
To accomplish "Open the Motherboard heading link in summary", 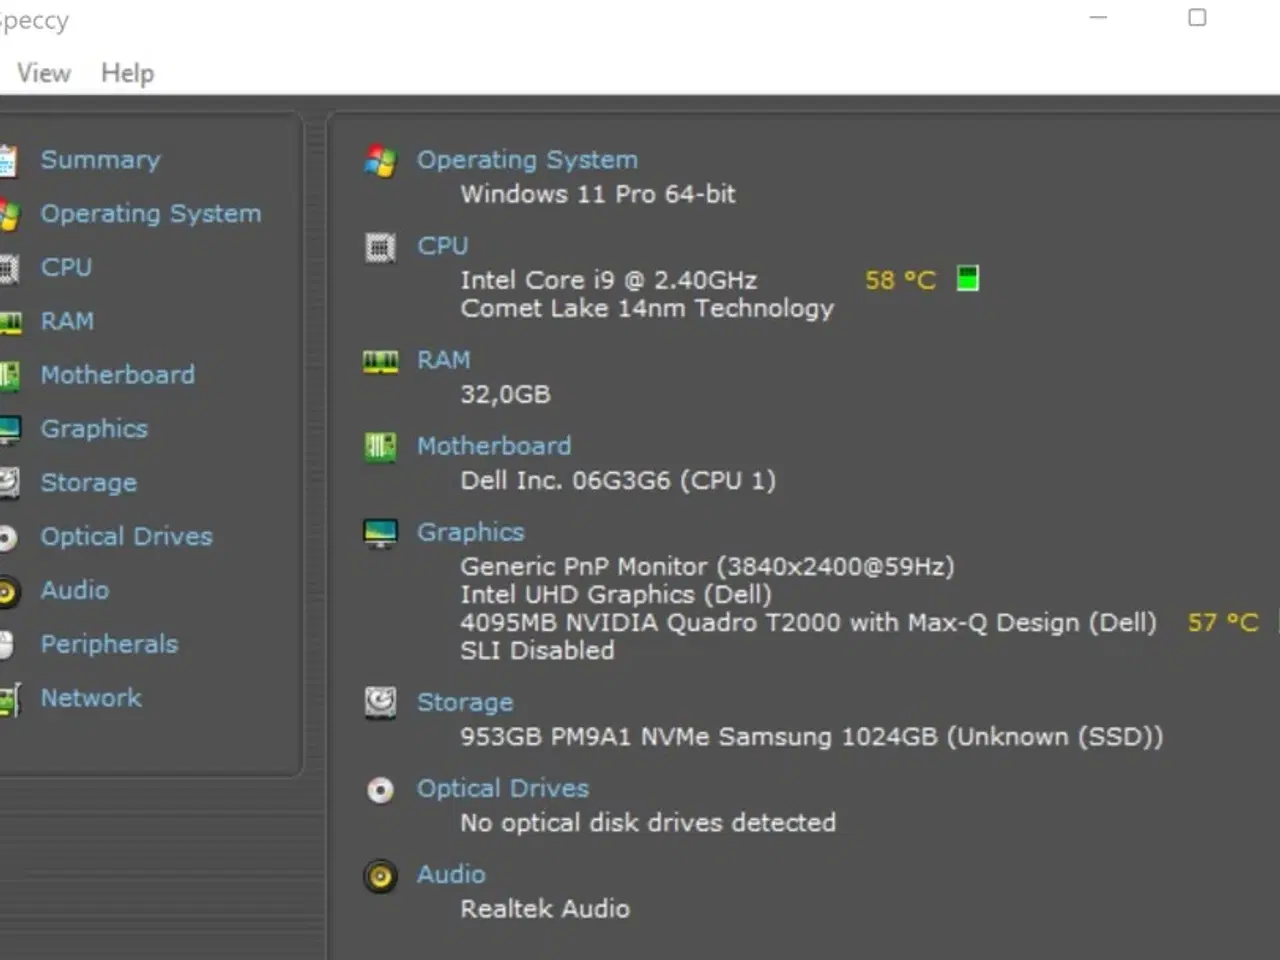I will (x=494, y=446).
